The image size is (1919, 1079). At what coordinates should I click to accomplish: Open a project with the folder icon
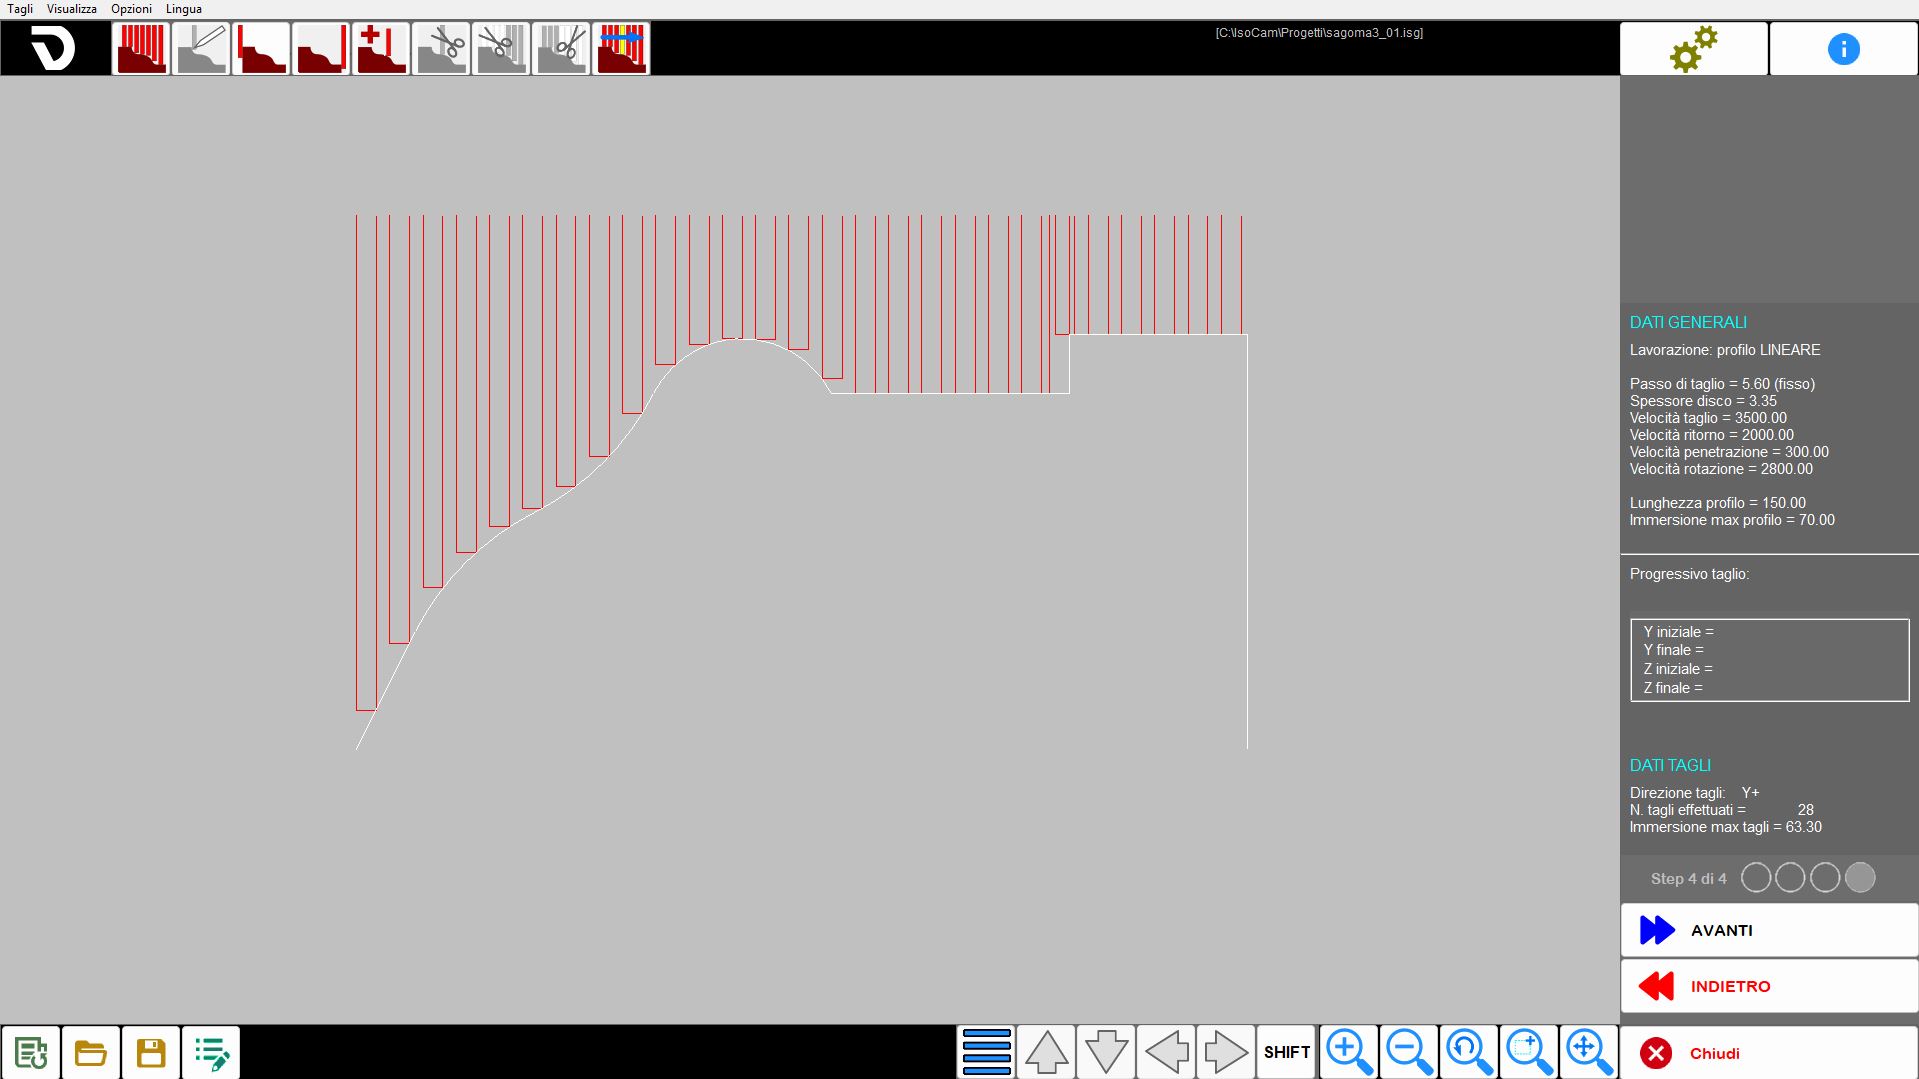(91, 1052)
